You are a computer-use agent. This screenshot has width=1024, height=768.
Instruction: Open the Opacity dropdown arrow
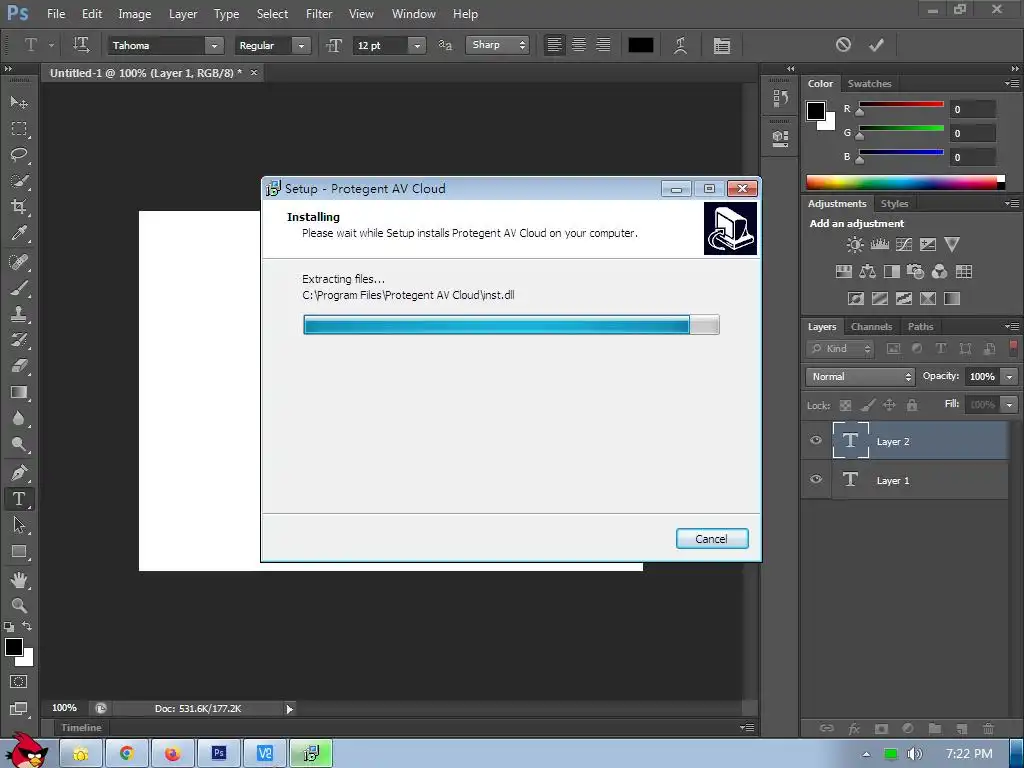point(1009,377)
